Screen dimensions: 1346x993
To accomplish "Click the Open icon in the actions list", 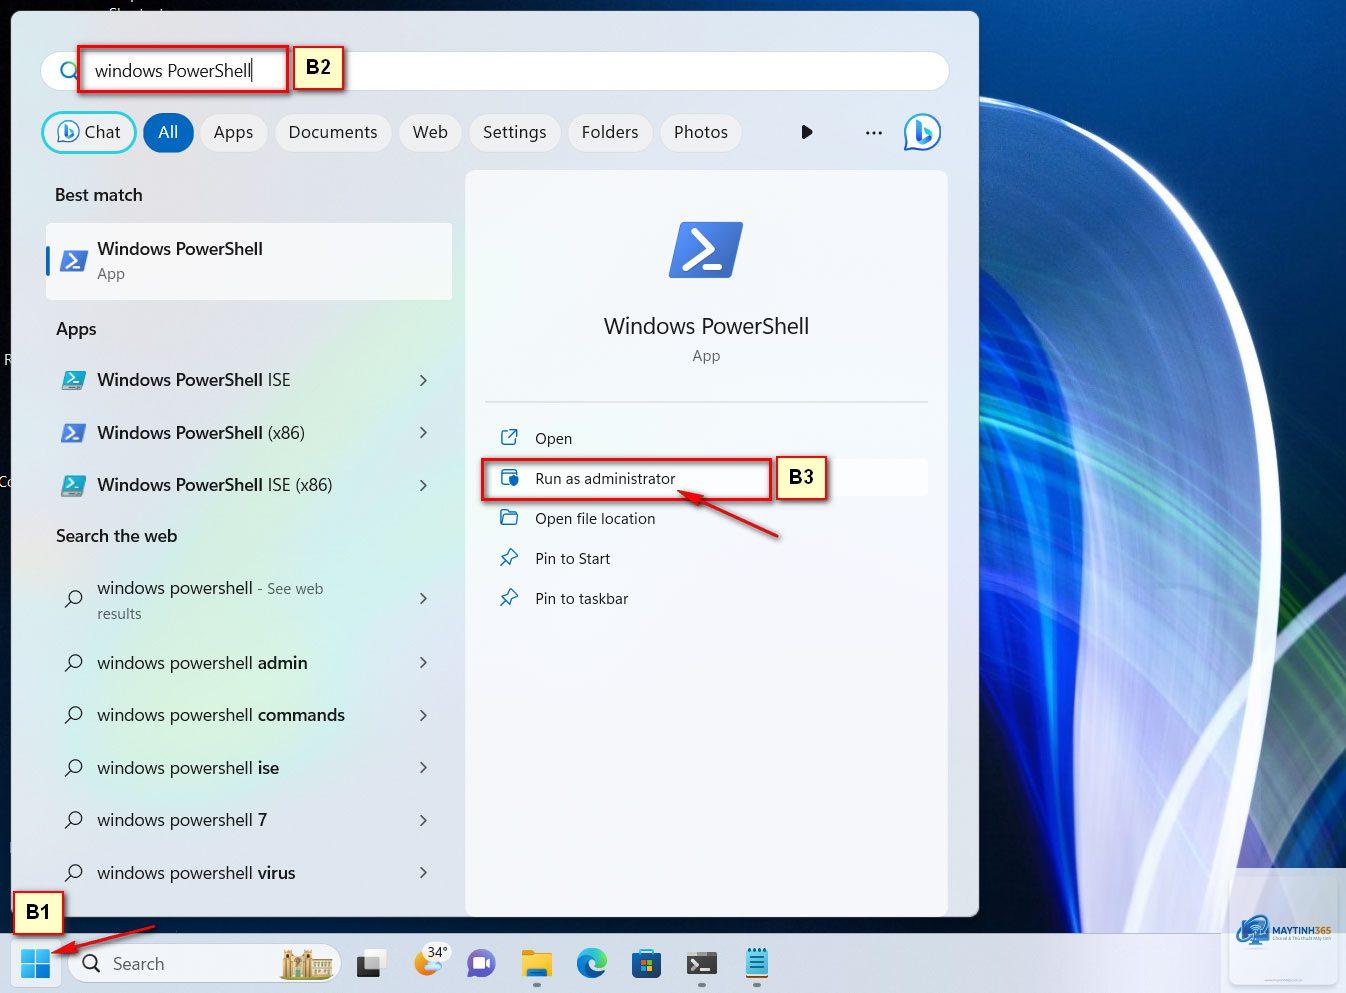I will click(509, 438).
